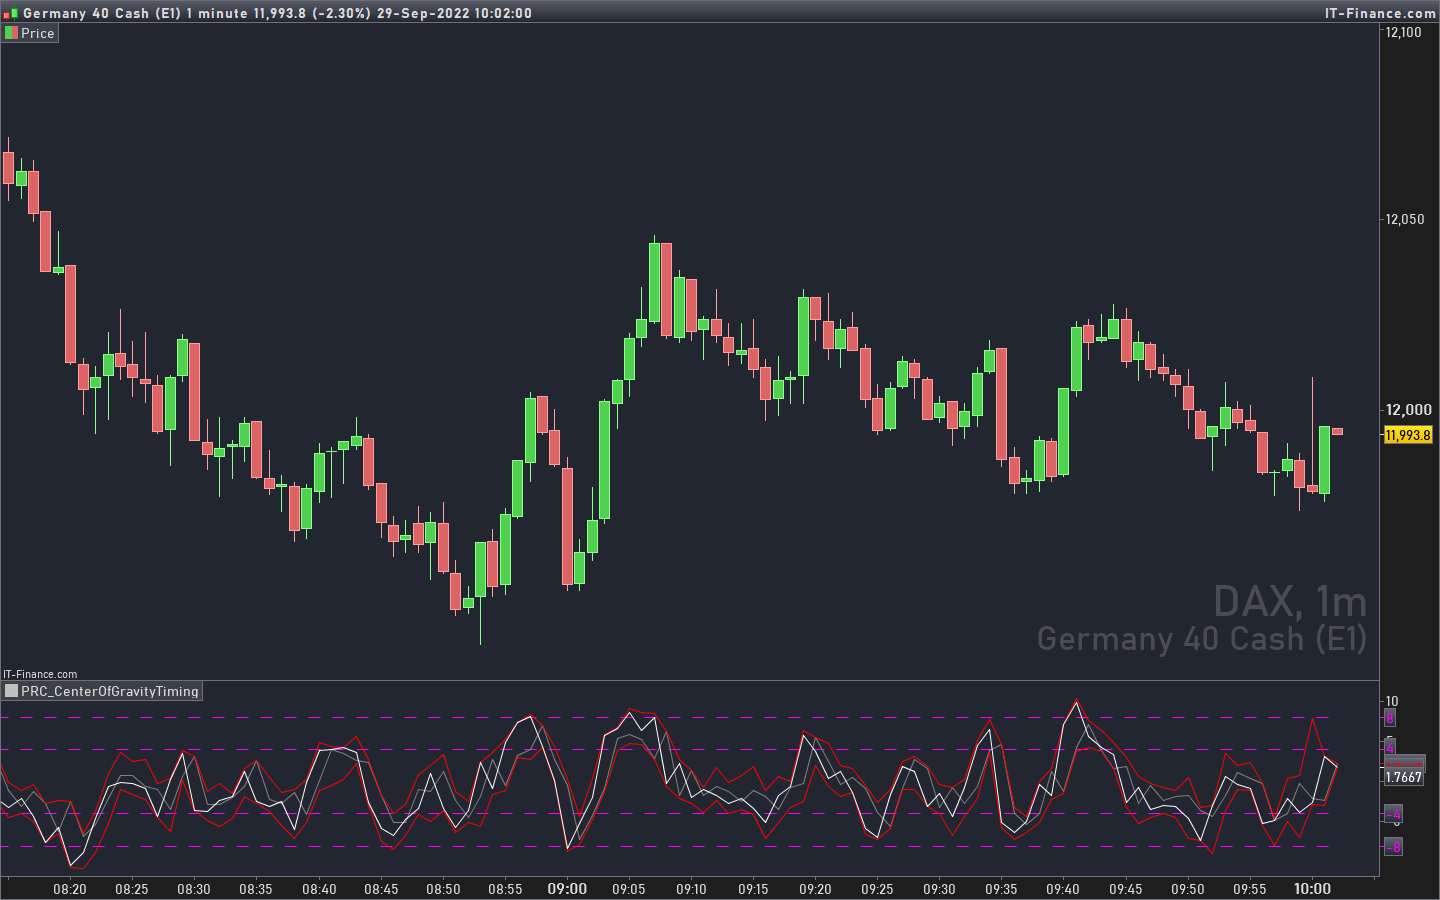Viewport: 1440px width, 900px height.
Task: Click the 08:55 time axis label
Action: [x=505, y=889]
